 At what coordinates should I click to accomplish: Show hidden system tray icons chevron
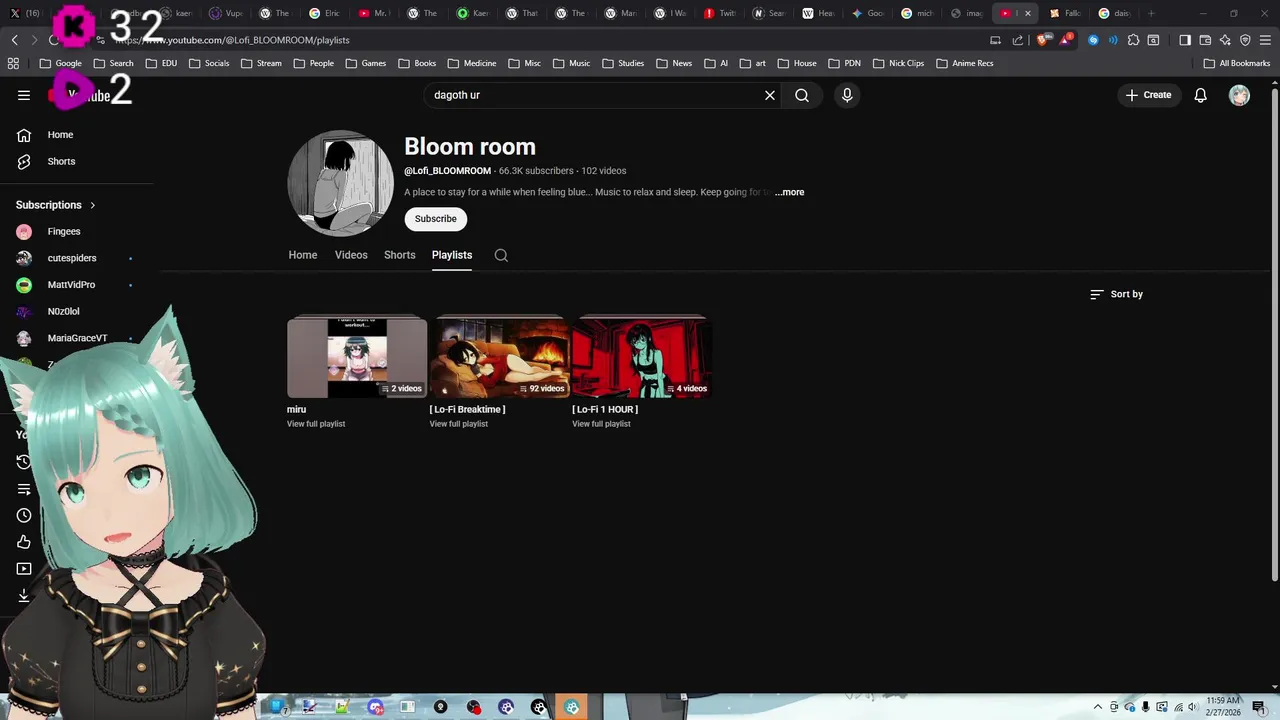tap(1098, 707)
